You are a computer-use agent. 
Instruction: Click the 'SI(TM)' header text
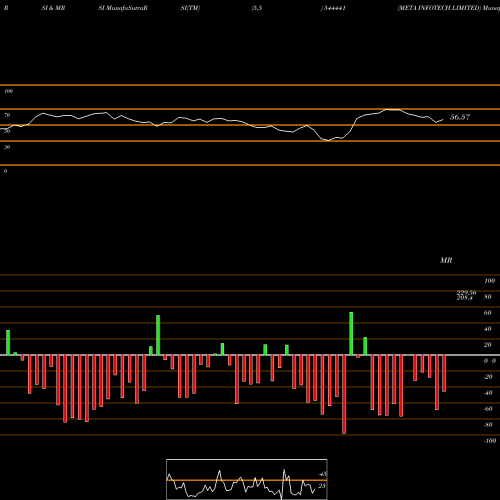click(x=190, y=8)
